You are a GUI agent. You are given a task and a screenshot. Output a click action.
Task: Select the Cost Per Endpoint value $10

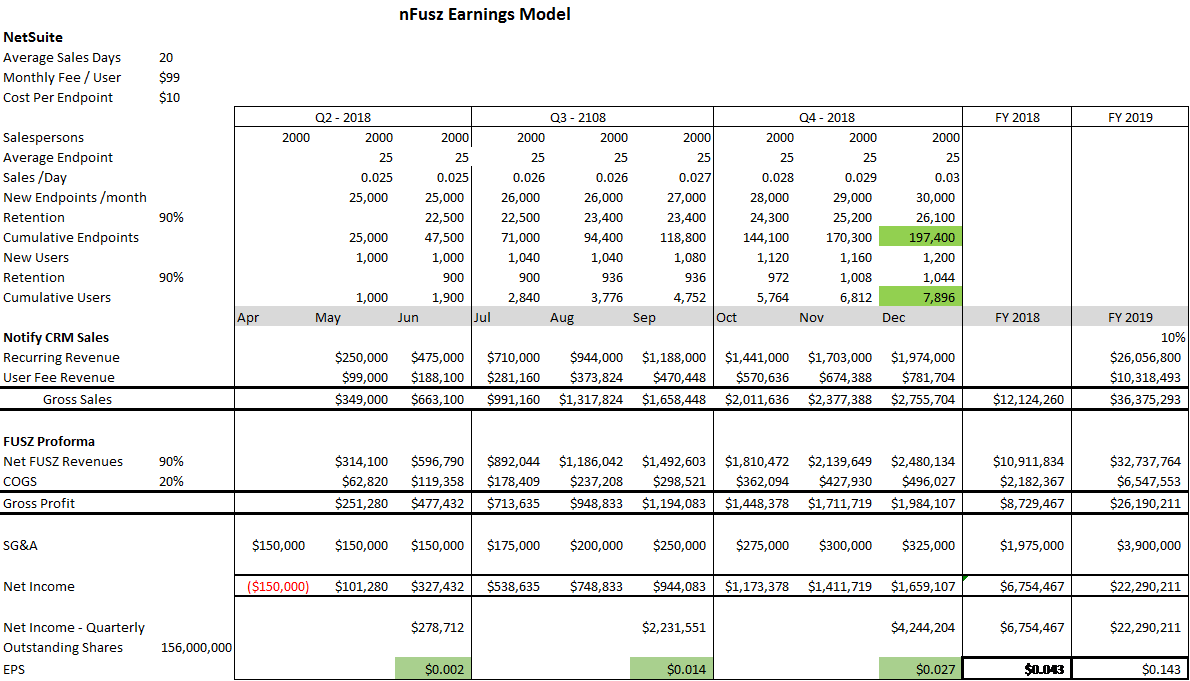point(169,97)
